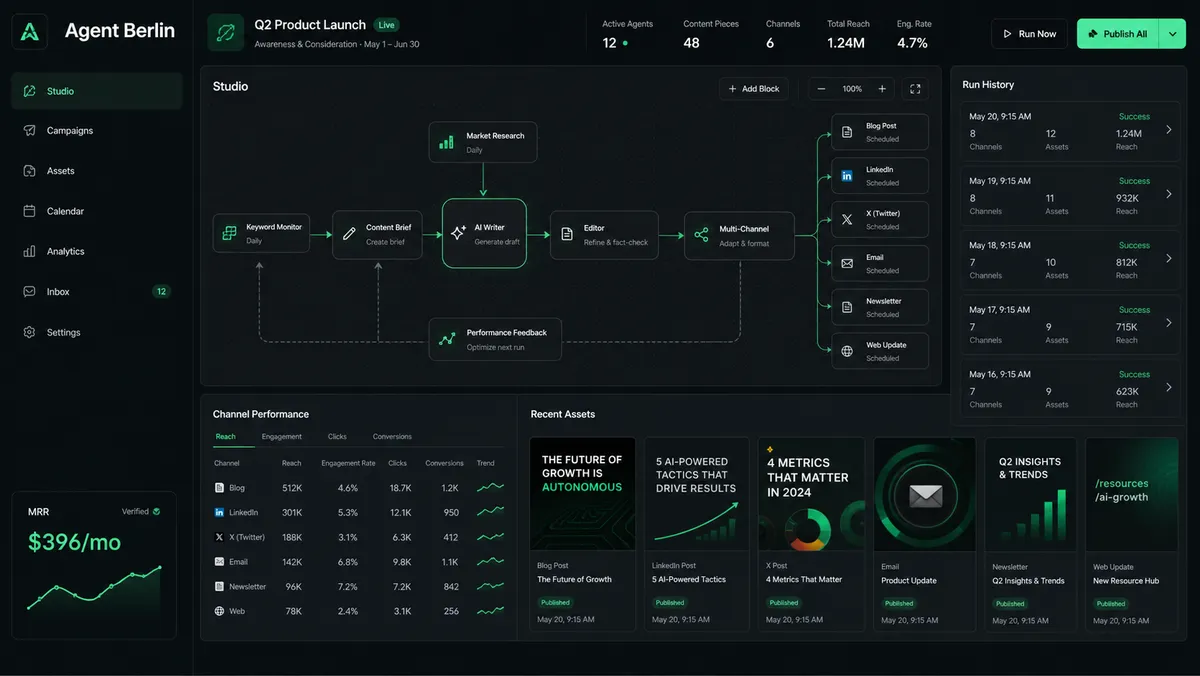This screenshot has height=676, width=1200.
Task: Click the Email output envelope icon
Action: pyautogui.click(x=847, y=263)
